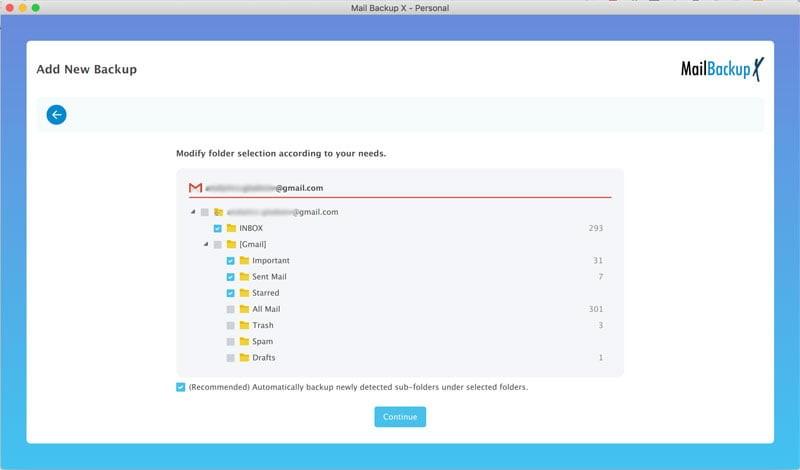This screenshot has height=470, width=800.
Task: Click the Sent Mail count 7
Action: click(601, 277)
